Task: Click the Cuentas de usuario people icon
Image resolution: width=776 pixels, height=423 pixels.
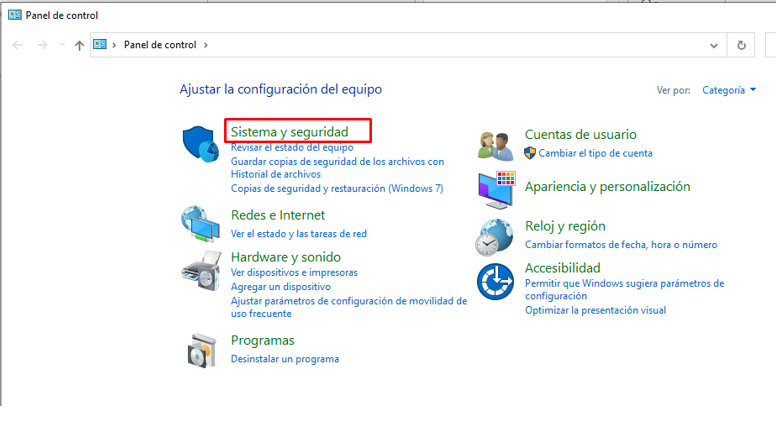Action: click(496, 146)
